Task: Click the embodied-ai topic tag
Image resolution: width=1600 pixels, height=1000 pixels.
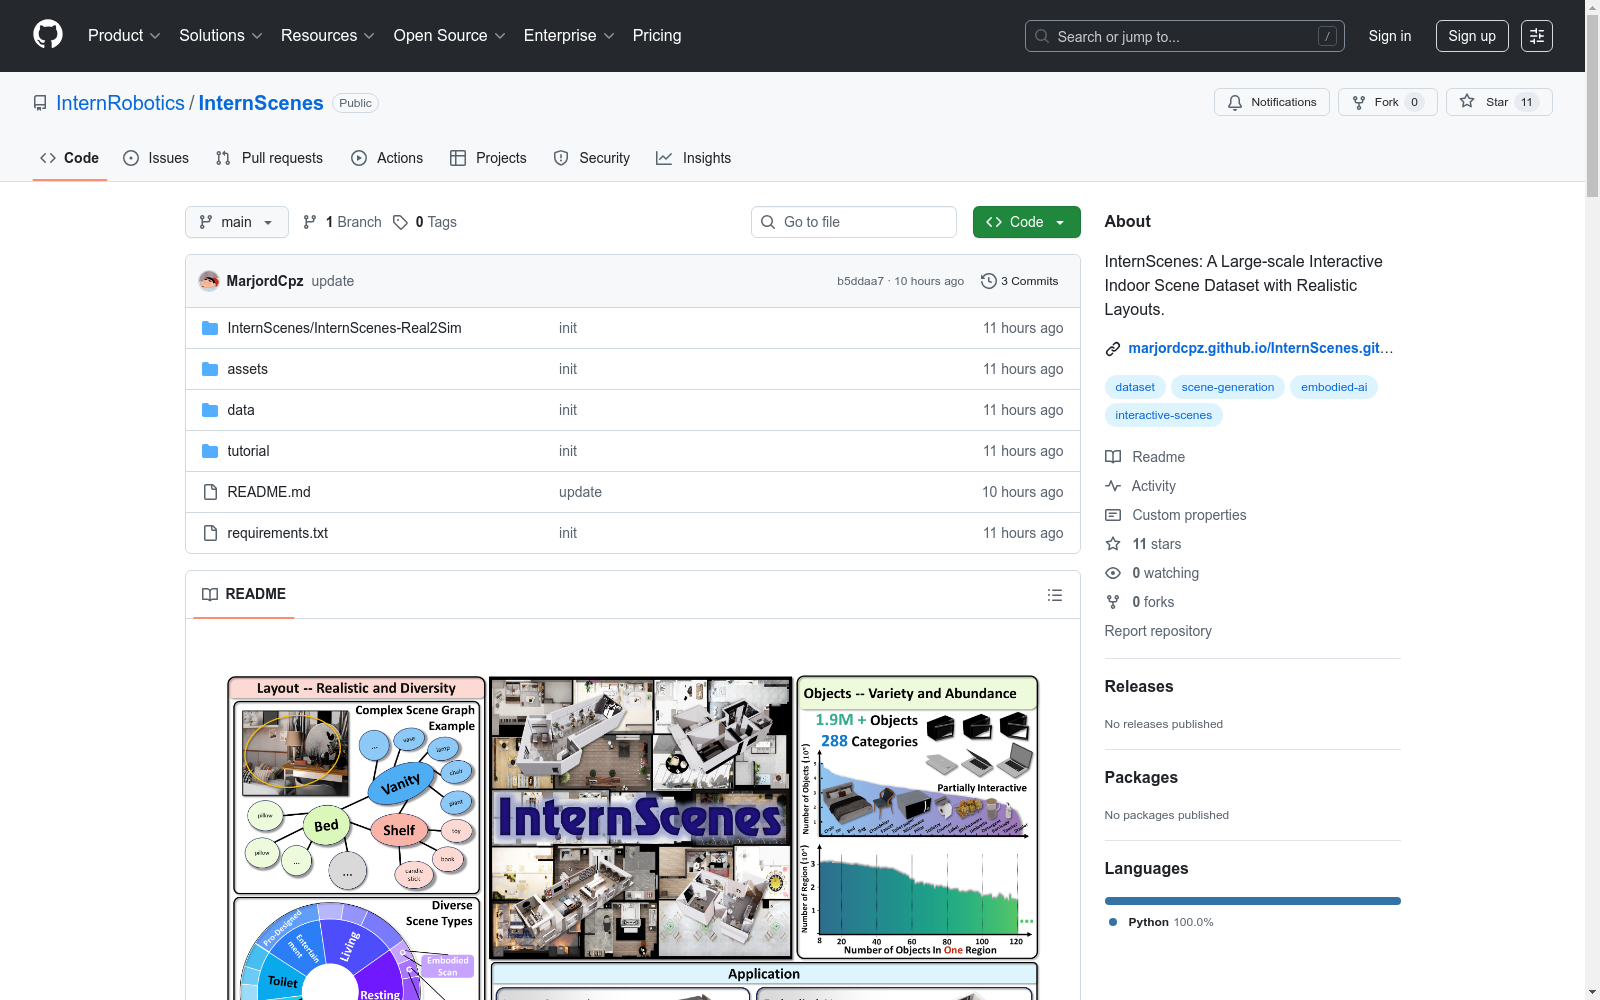Action: pyautogui.click(x=1334, y=387)
